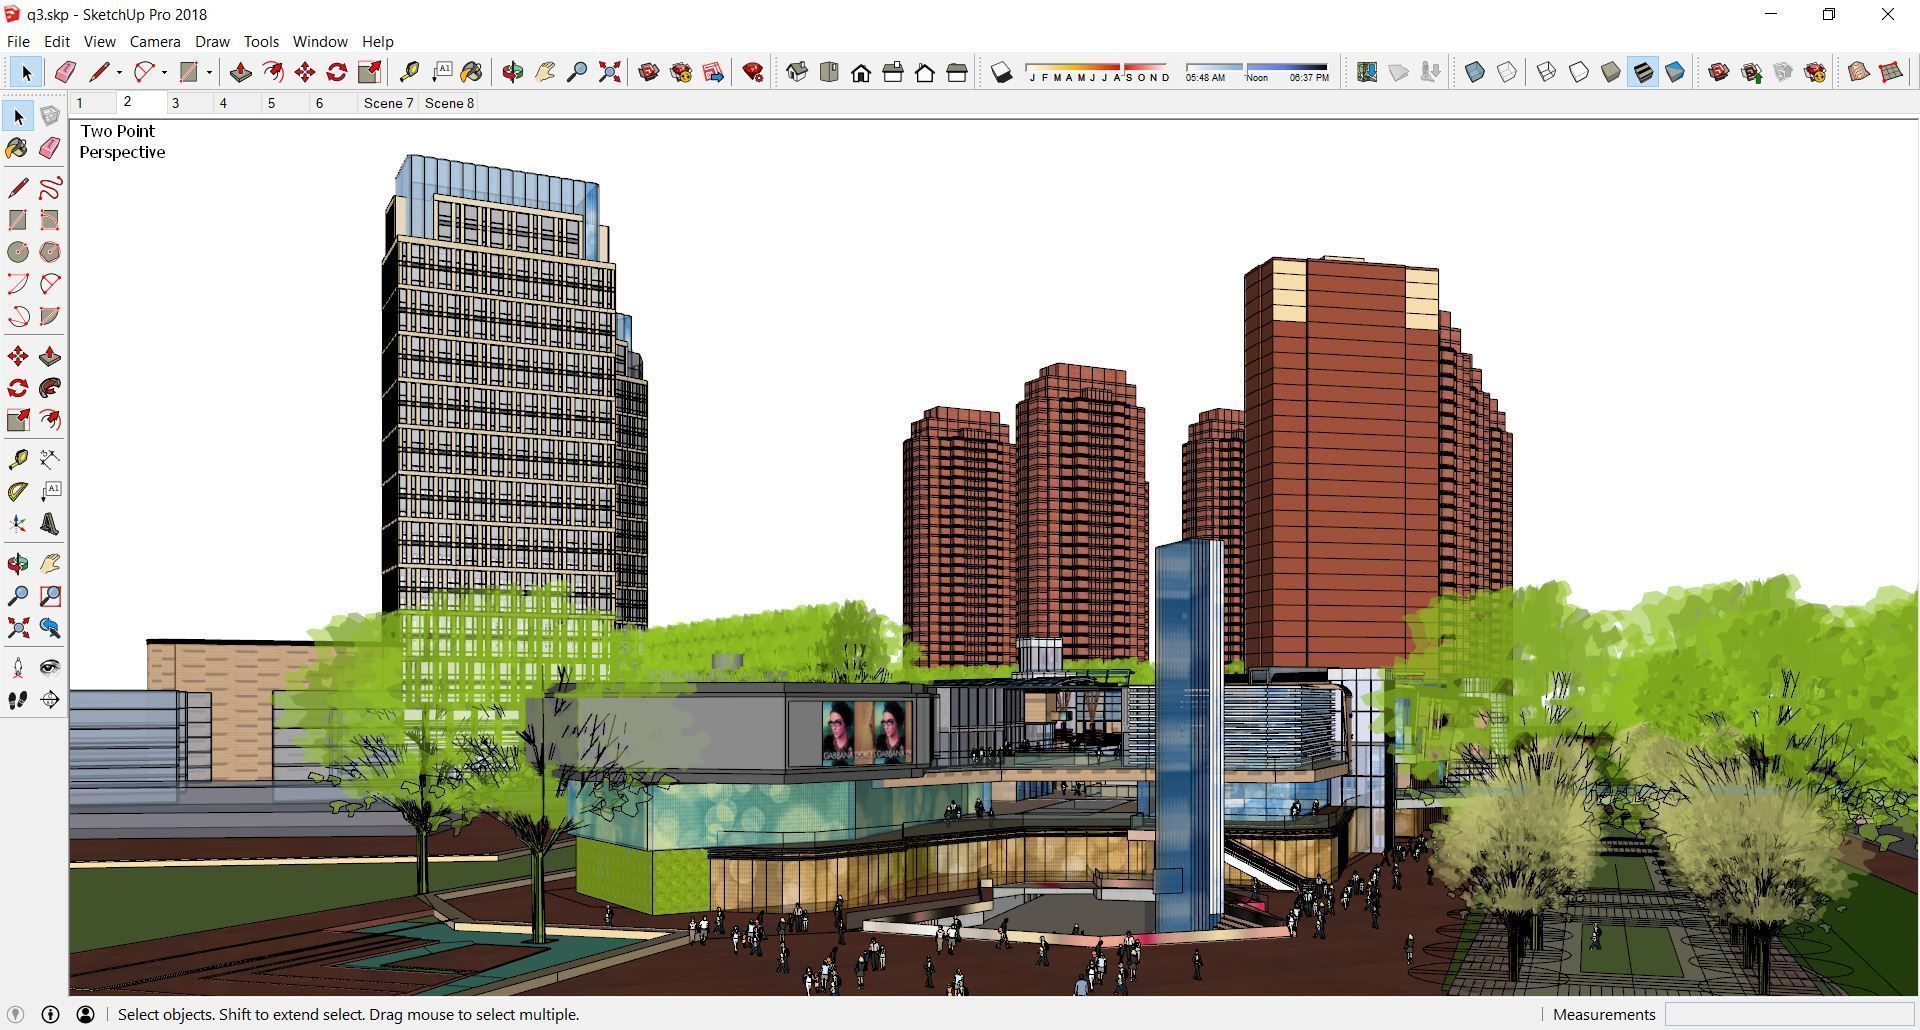Expand the line tools dropdown arrow

(x=119, y=72)
